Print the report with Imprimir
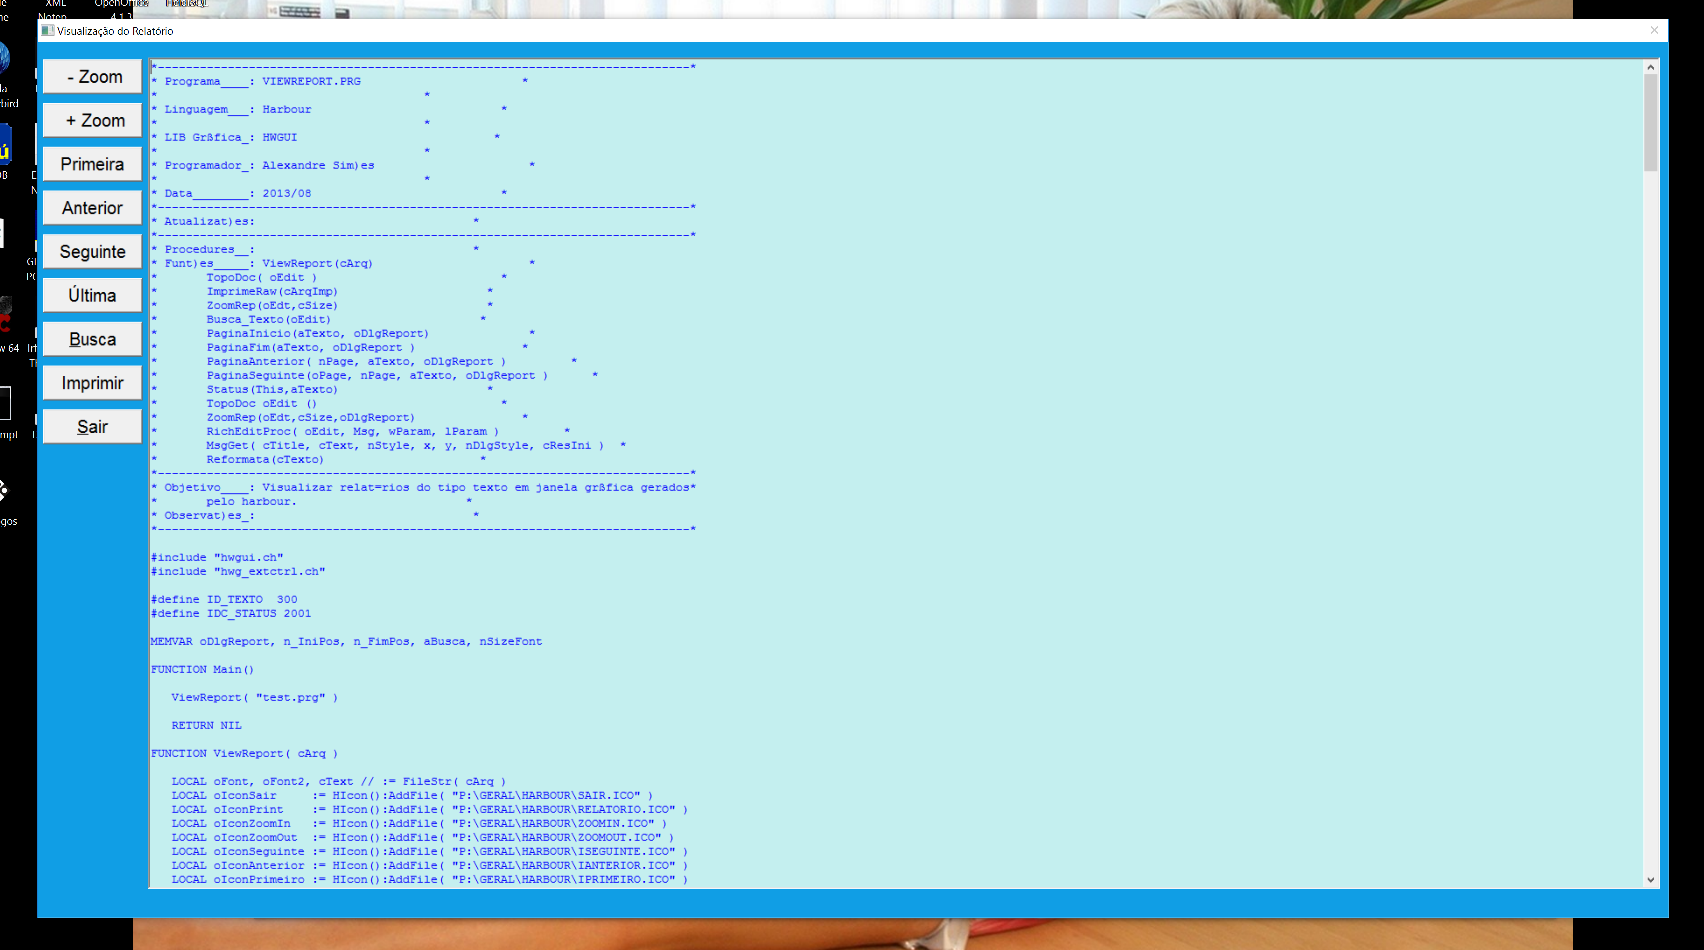This screenshot has width=1704, height=950. point(92,383)
